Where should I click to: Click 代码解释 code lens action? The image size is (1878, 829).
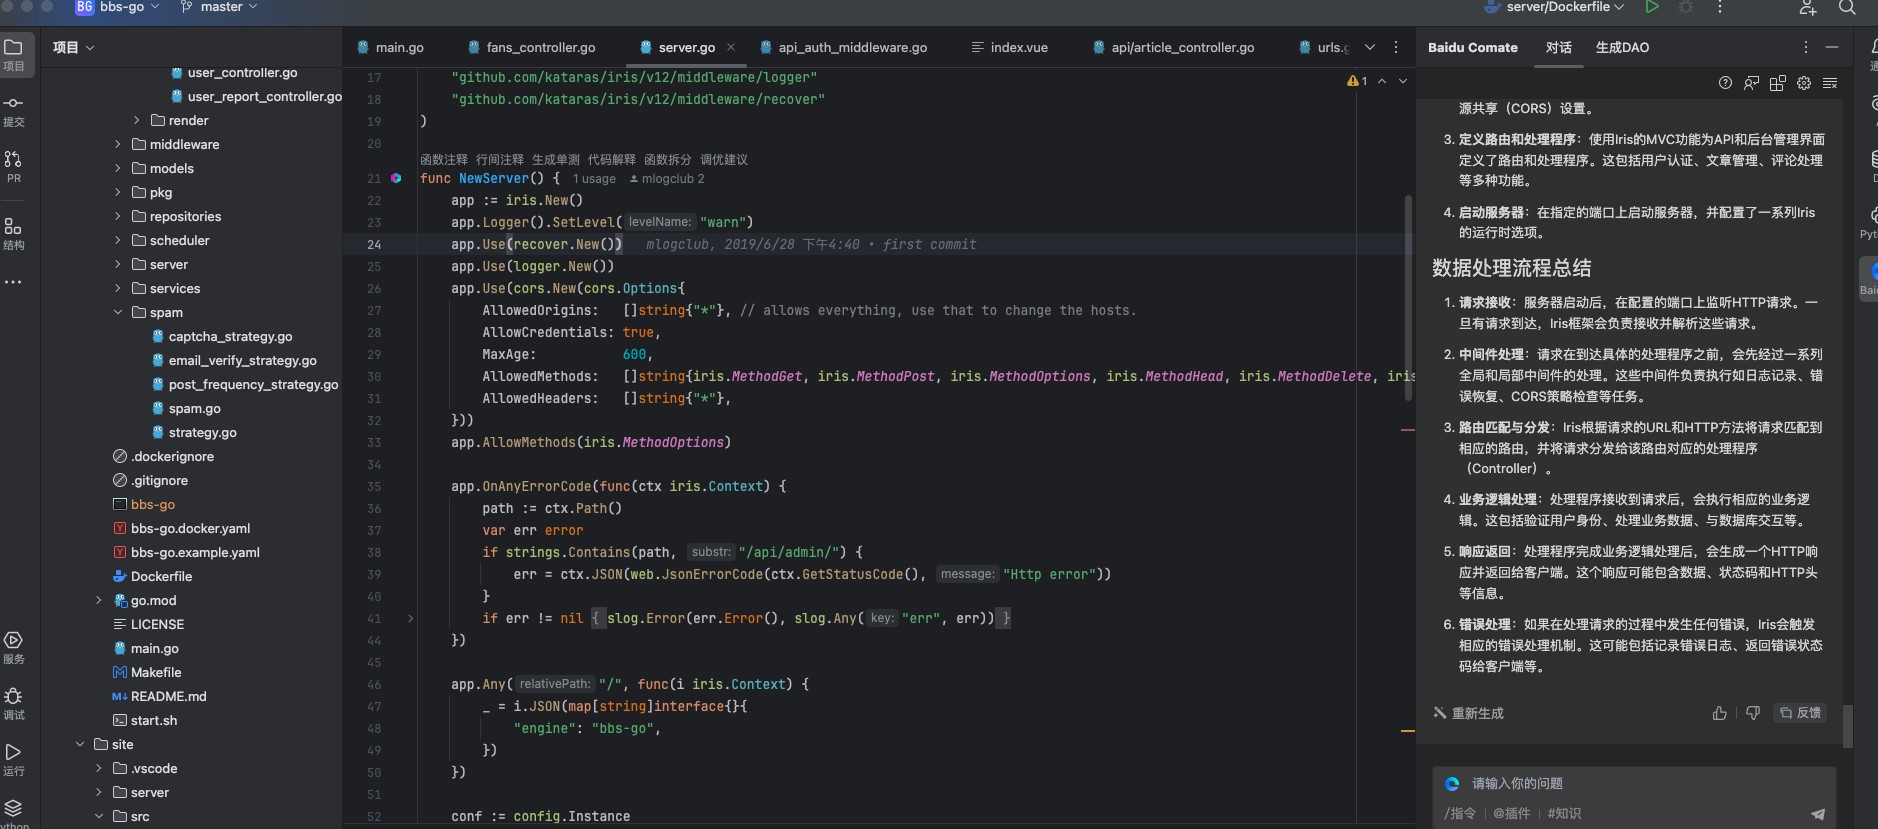click(x=612, y=159)
